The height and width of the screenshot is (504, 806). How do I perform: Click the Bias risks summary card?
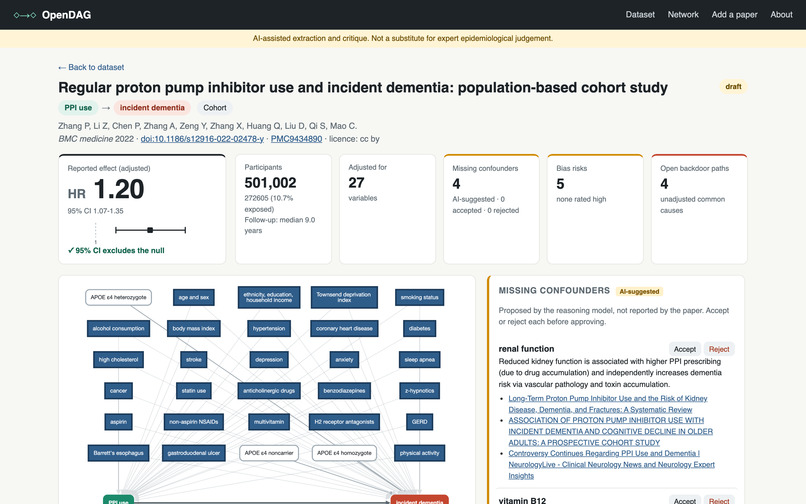click(595, 209)
